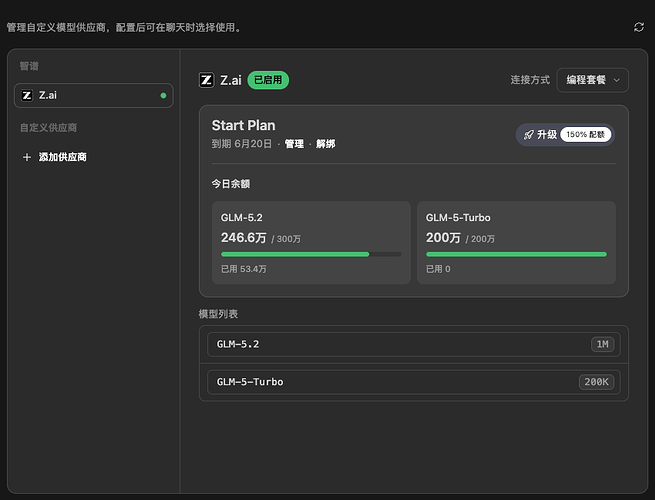Click the 升级 upgrade button
This screenshot has height=500, width=655.
[x=565, y=135]
